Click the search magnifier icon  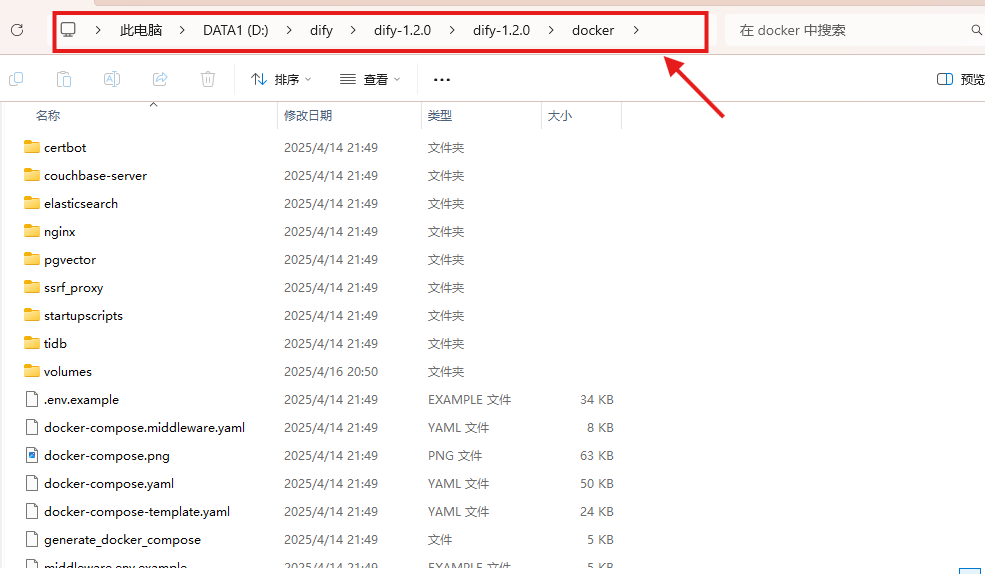coord(976,30)
